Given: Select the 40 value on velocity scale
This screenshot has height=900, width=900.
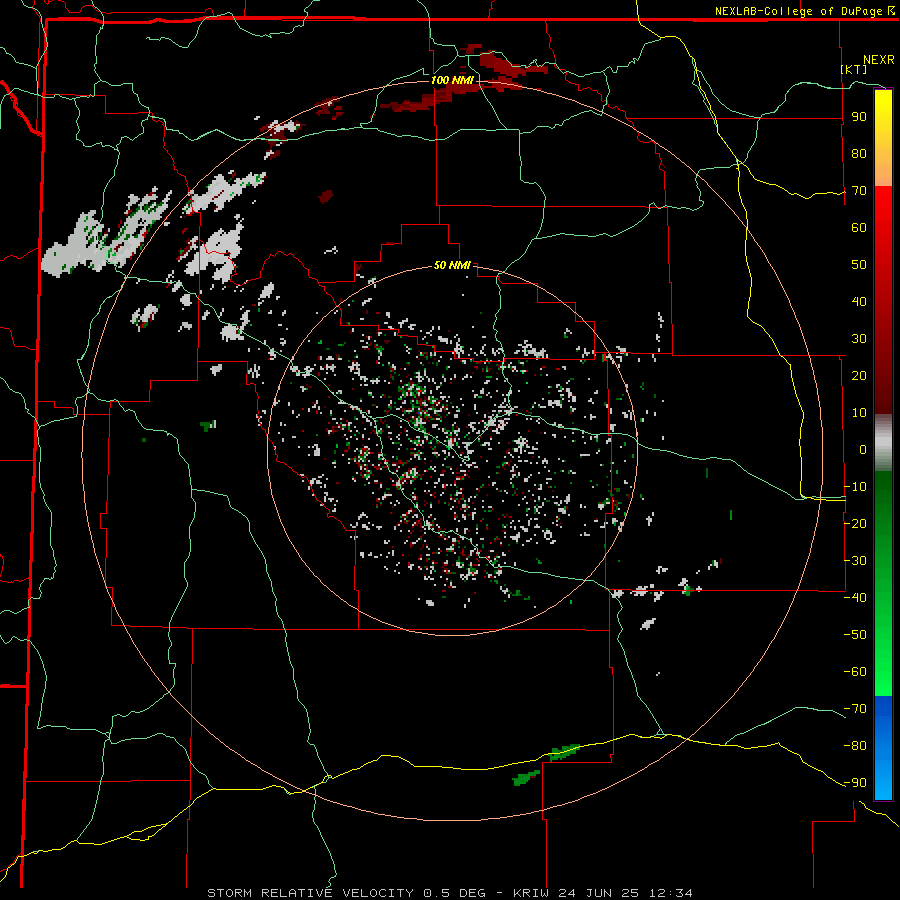Looking at the screenshot, I should pyautogui.click(x=859, y=302).
